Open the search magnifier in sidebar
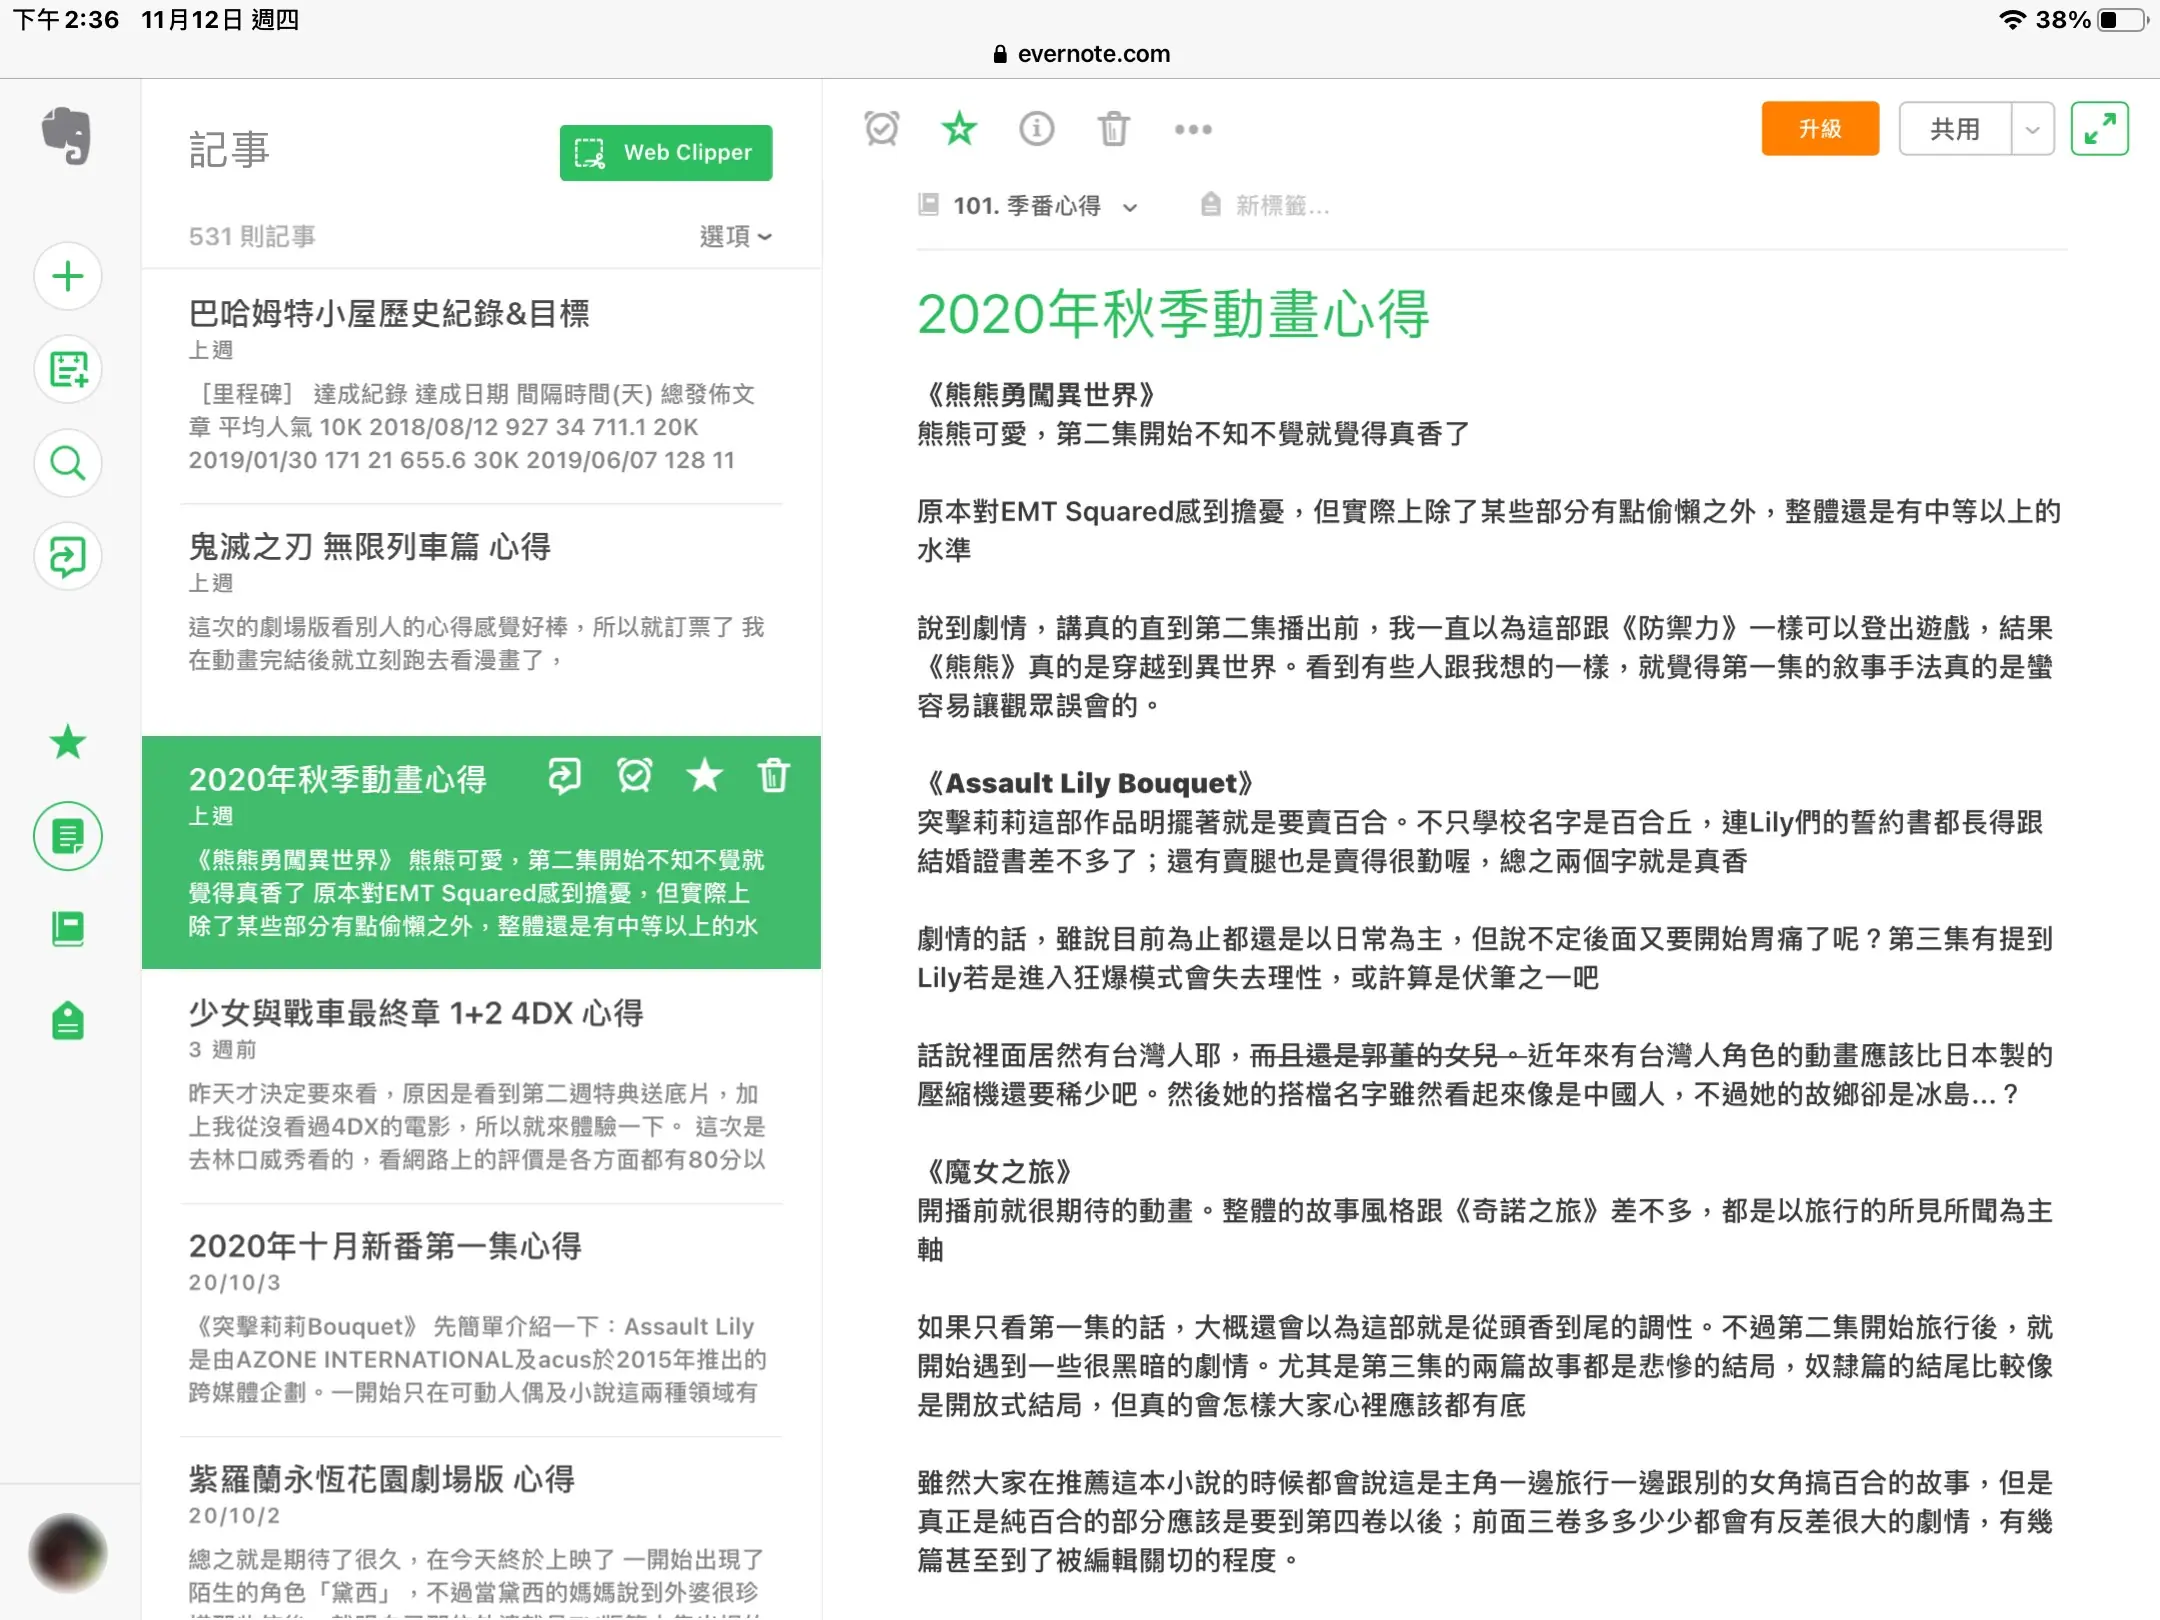Screen dimensions: 2160x1620 [68, 463]
